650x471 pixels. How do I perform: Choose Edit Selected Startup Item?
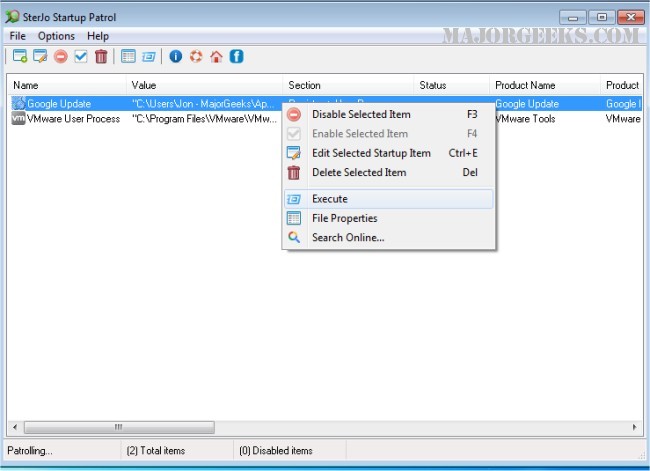(x=389, y=153)
